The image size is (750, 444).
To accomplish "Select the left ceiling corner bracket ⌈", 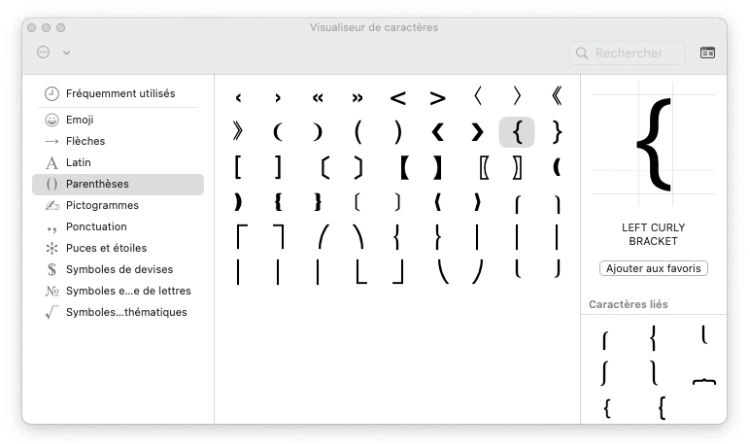I will [242, 237].
